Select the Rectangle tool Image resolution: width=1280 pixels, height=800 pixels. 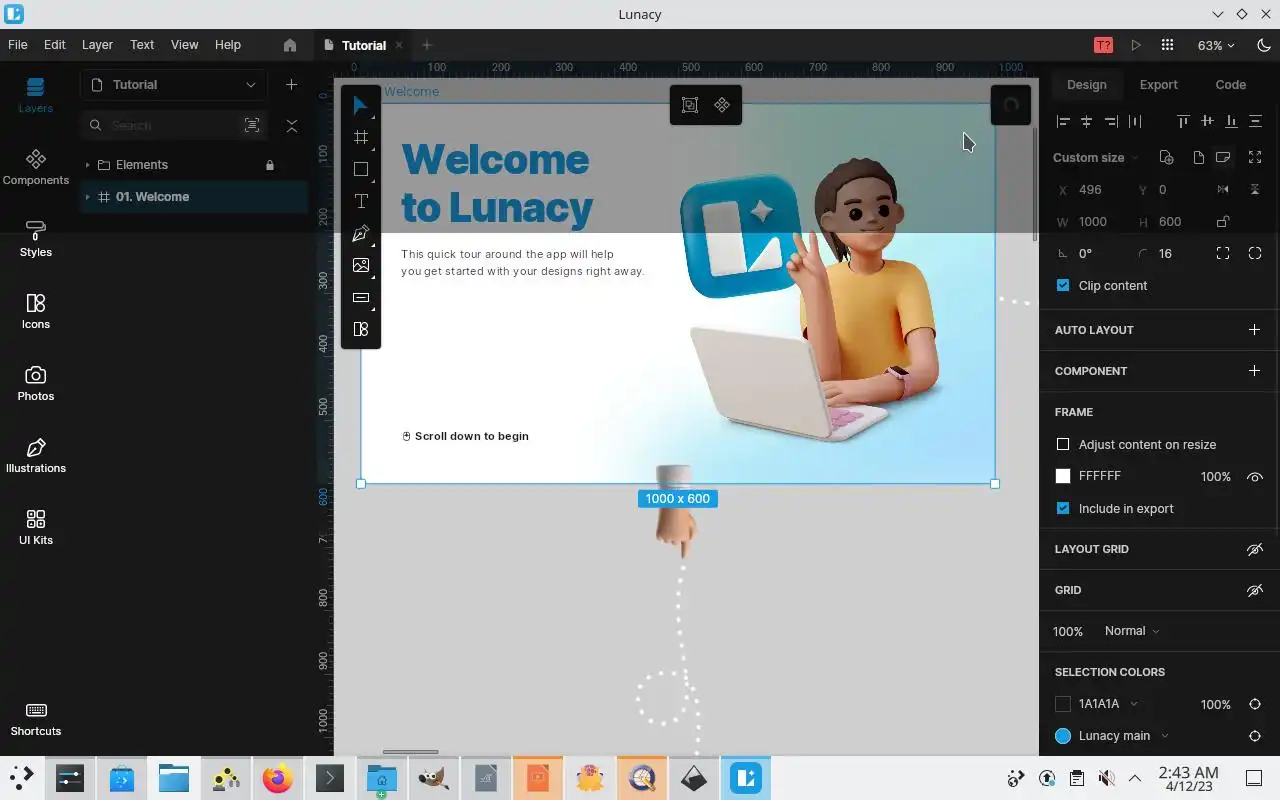tap(361, 169)
